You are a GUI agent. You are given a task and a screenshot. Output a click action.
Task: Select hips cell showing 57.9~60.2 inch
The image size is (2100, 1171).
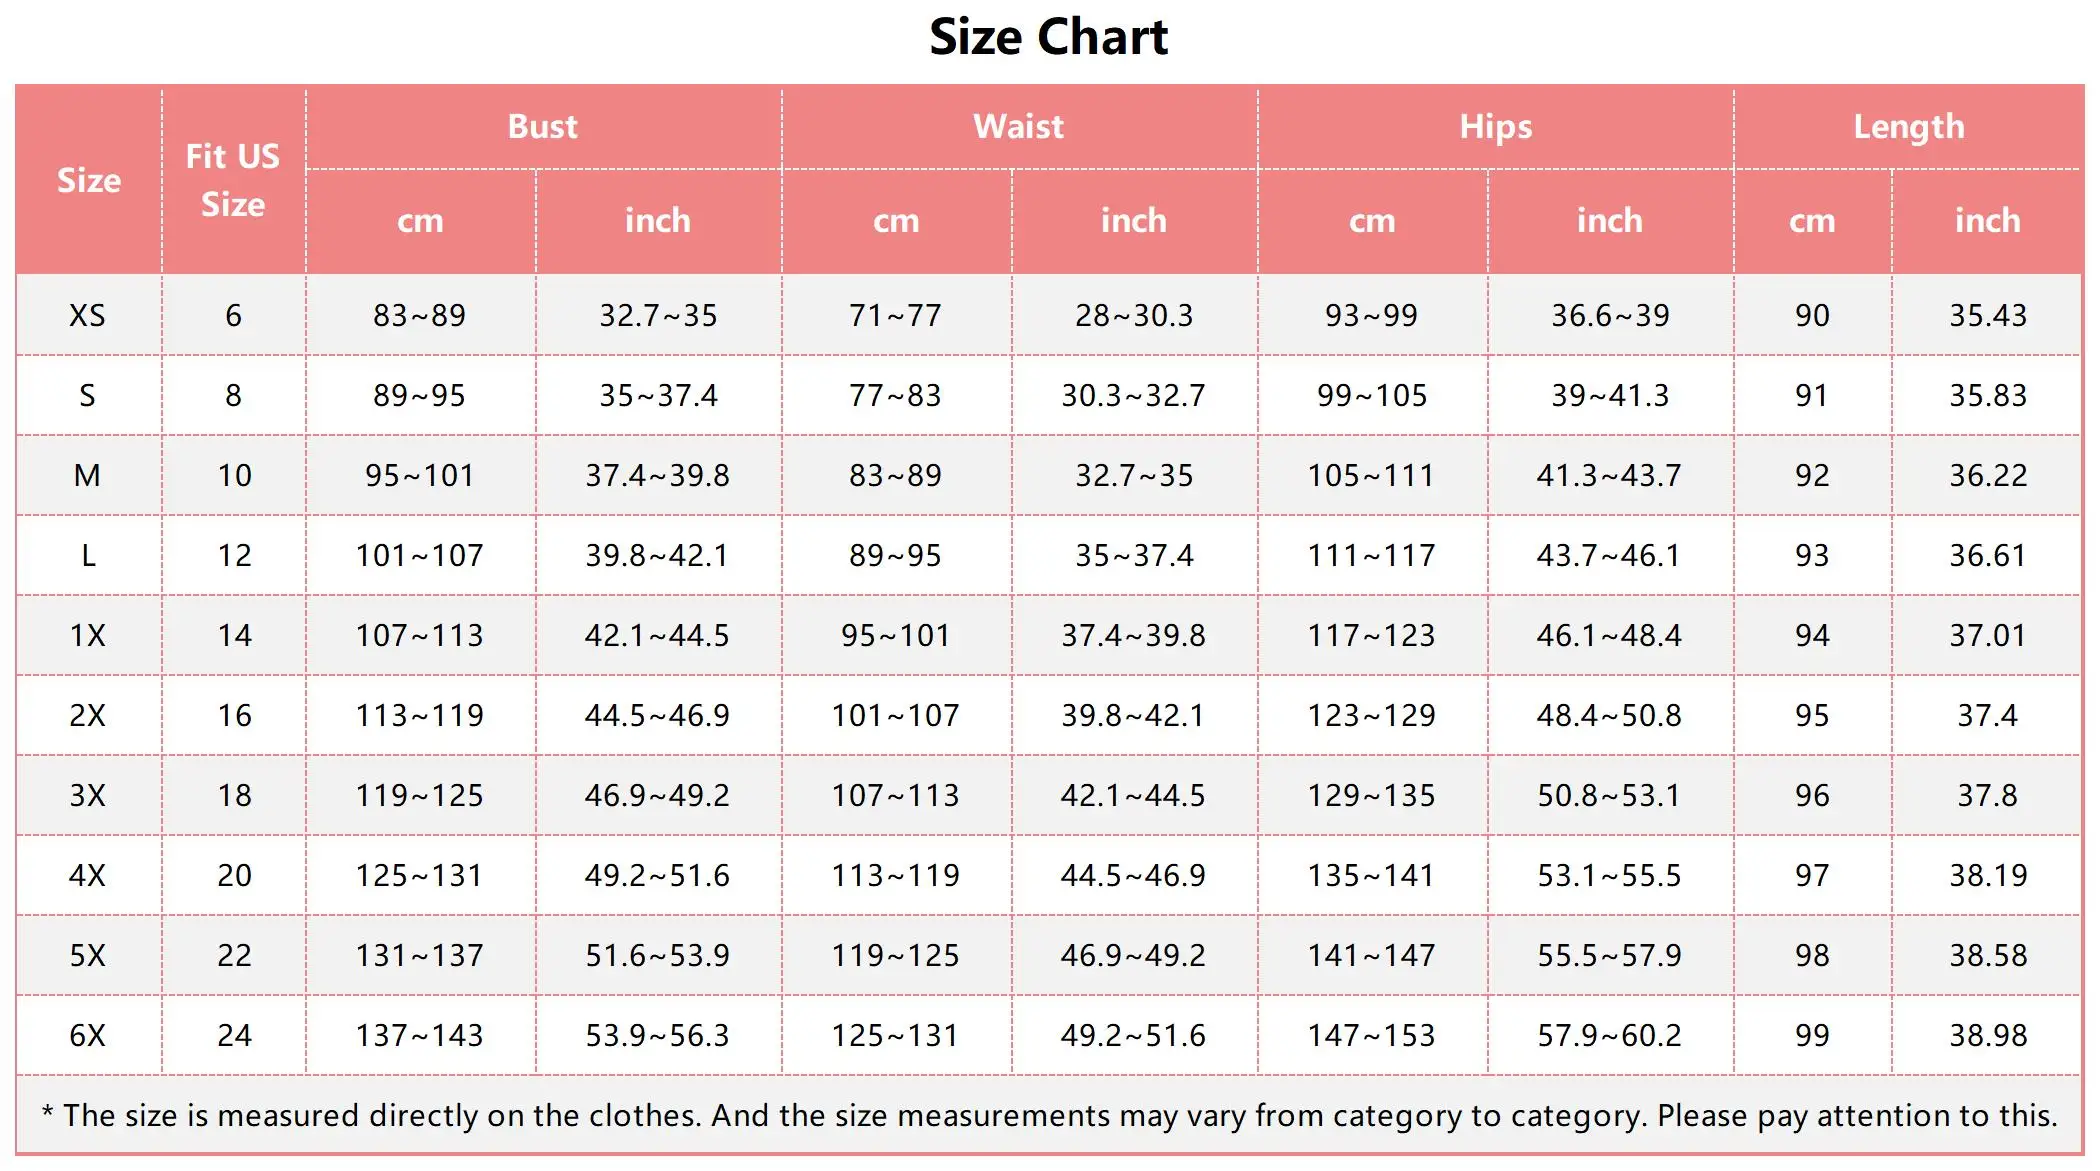coord(1609,1035)
